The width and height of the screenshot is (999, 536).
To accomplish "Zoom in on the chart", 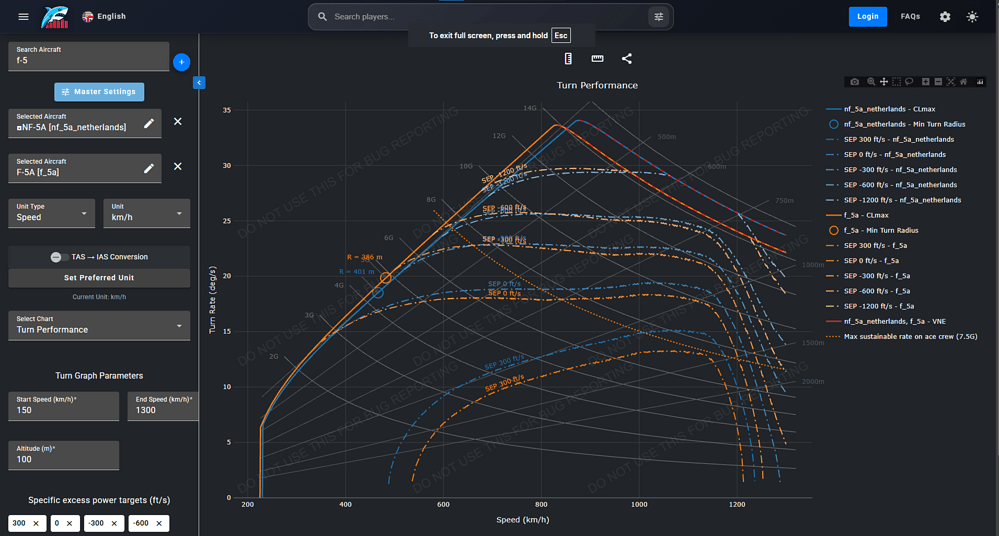I will (x=926, y=82).
